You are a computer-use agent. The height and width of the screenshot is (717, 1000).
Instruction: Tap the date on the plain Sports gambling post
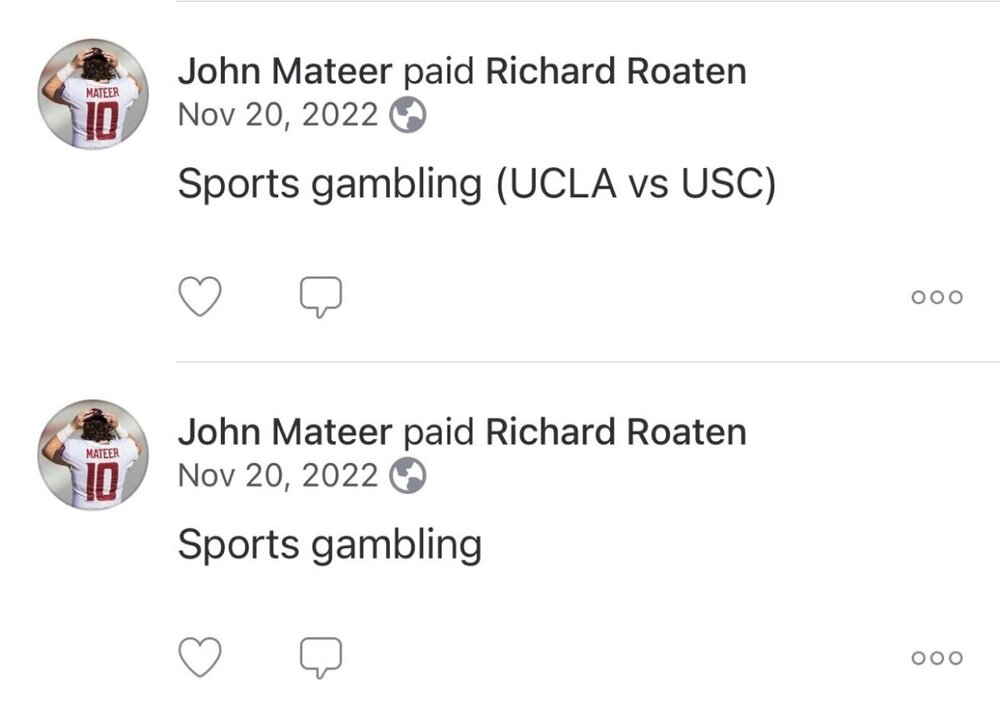(278, 476)
